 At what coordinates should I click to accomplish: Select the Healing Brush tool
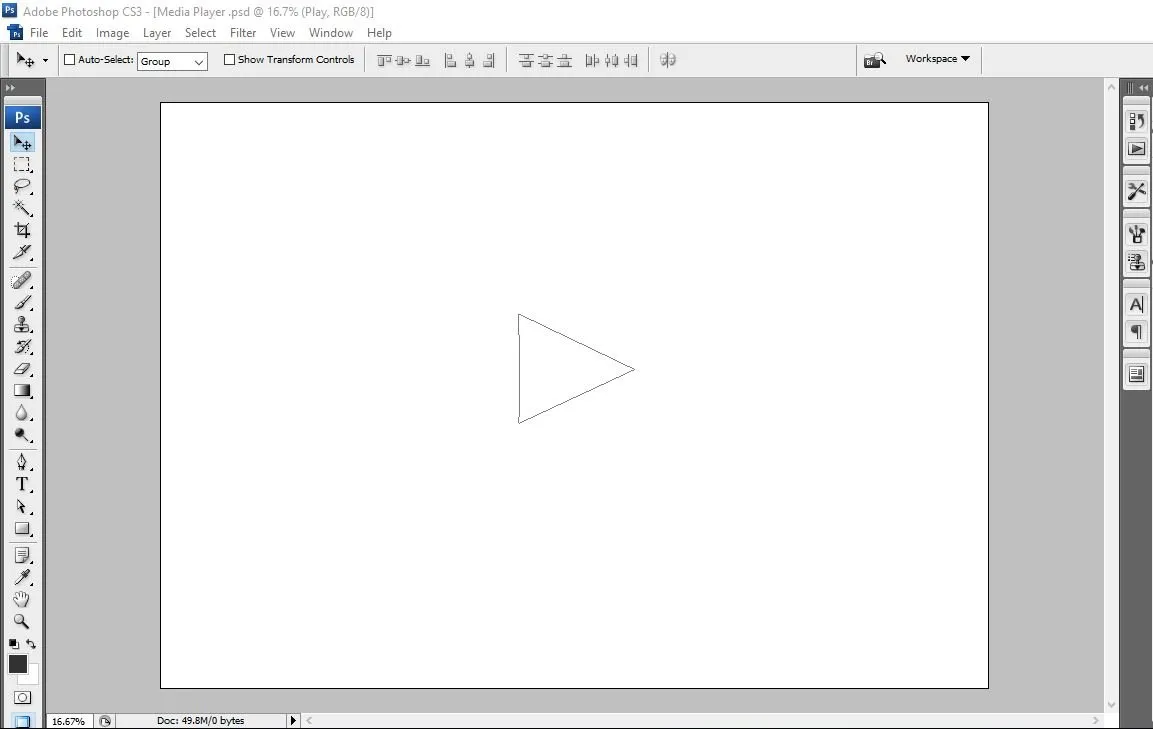pyautogui.click(x=22, y=280)
